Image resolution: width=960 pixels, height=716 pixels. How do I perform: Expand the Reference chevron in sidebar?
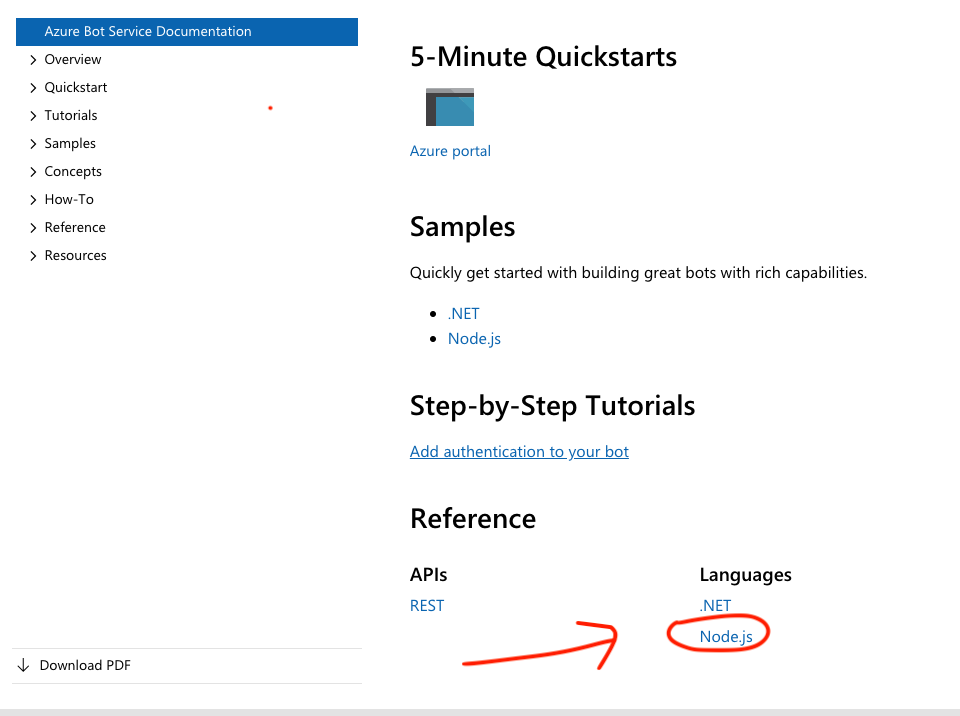(33, 228)
